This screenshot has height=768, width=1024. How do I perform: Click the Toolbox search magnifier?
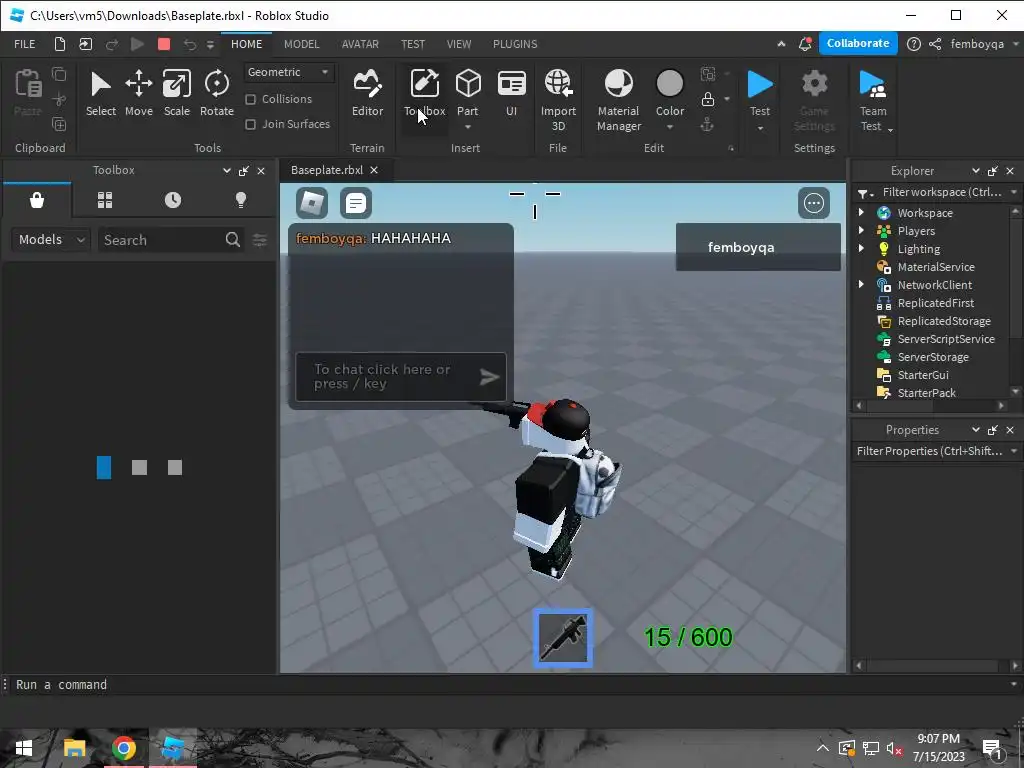(232, 240)
